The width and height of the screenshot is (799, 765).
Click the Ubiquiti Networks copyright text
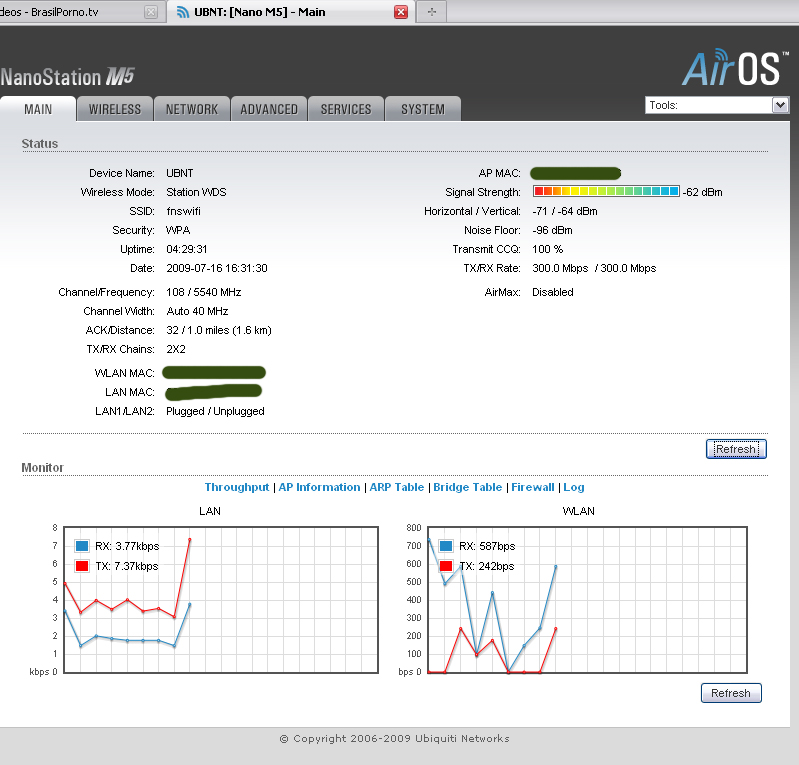pos(394,738)
